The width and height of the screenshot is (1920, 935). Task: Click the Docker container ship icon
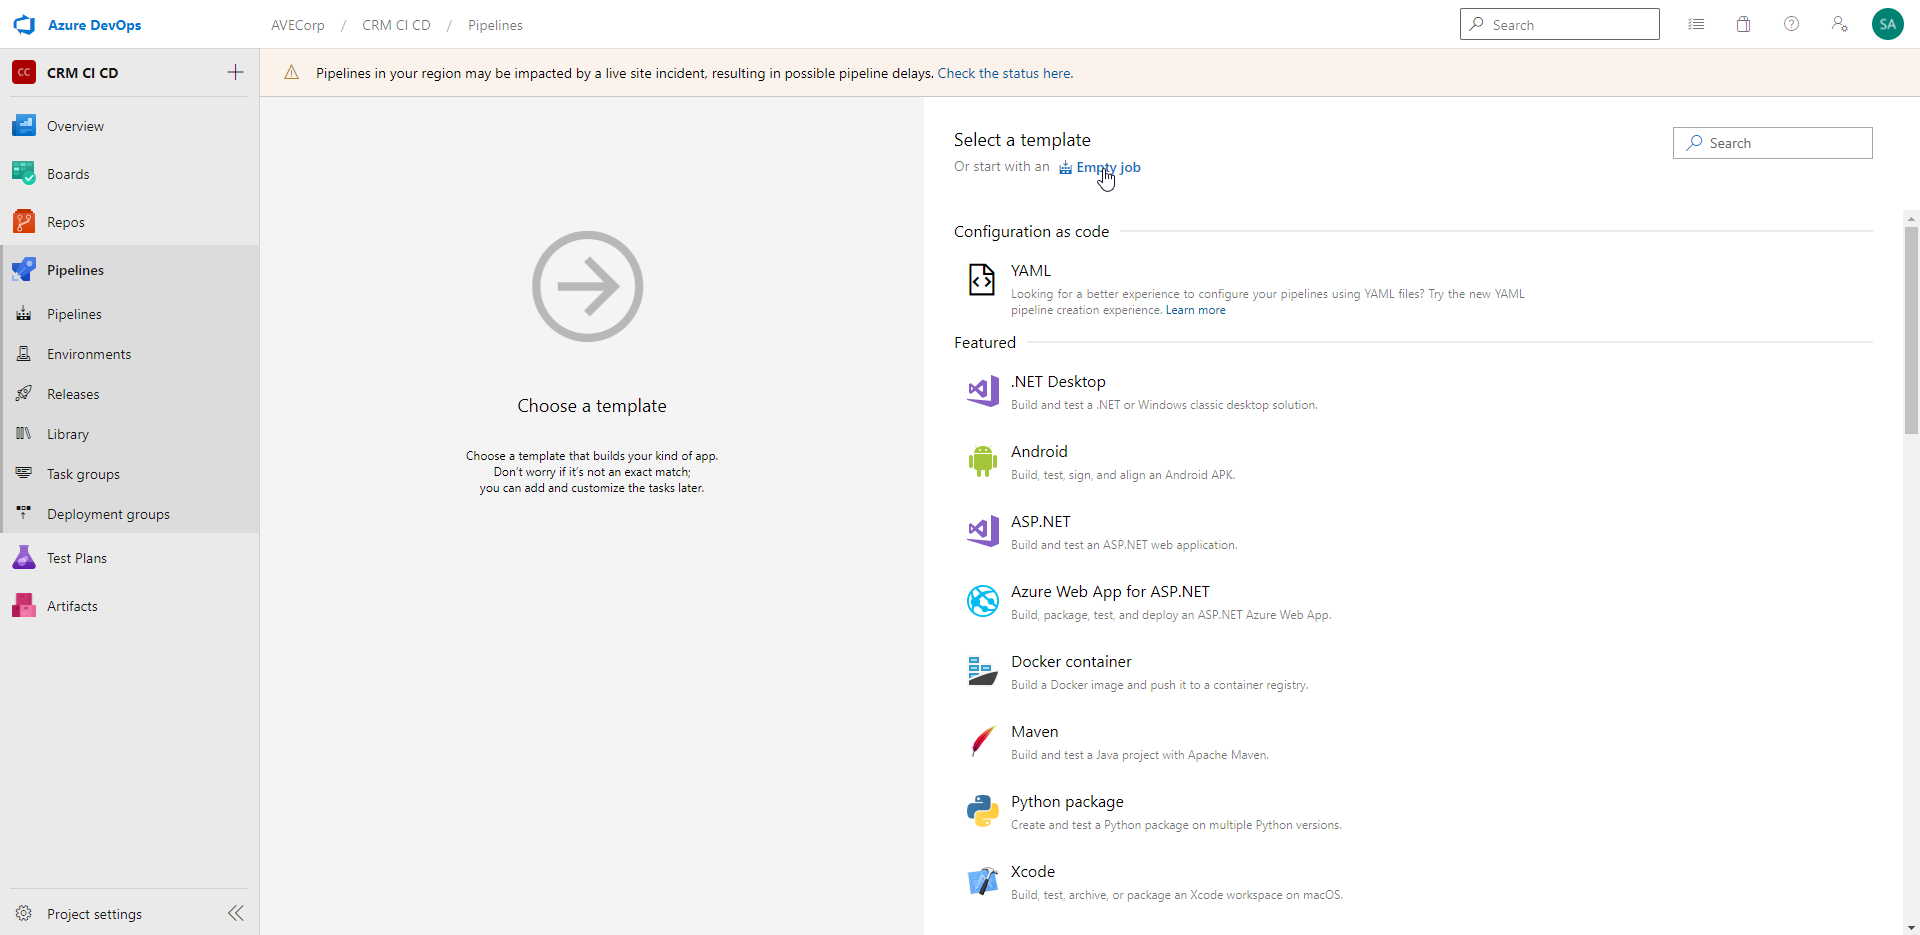point(983,671)
